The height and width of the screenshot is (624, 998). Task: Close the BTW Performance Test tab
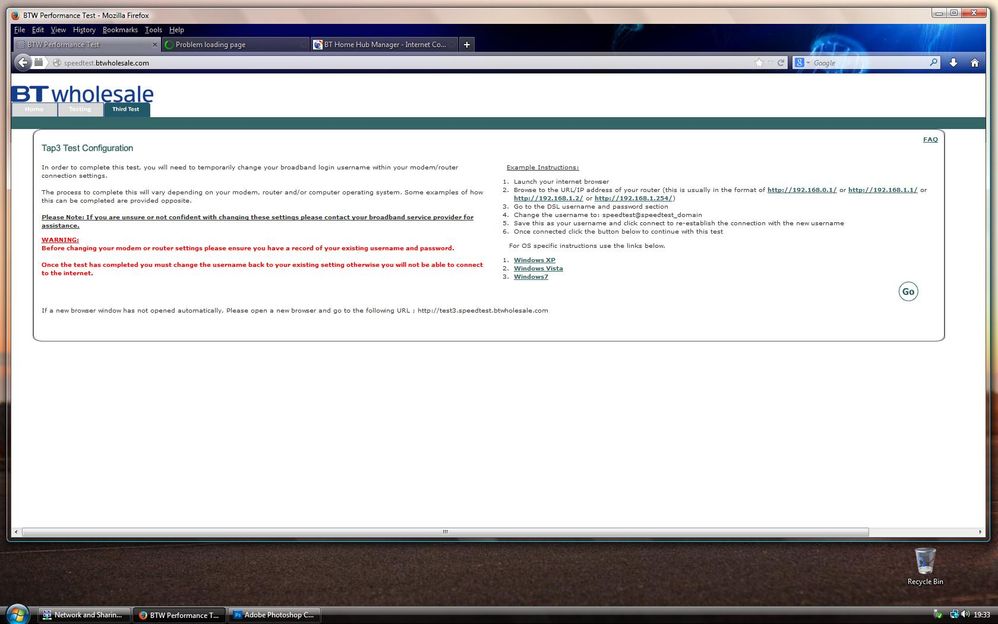pos(155,45)
